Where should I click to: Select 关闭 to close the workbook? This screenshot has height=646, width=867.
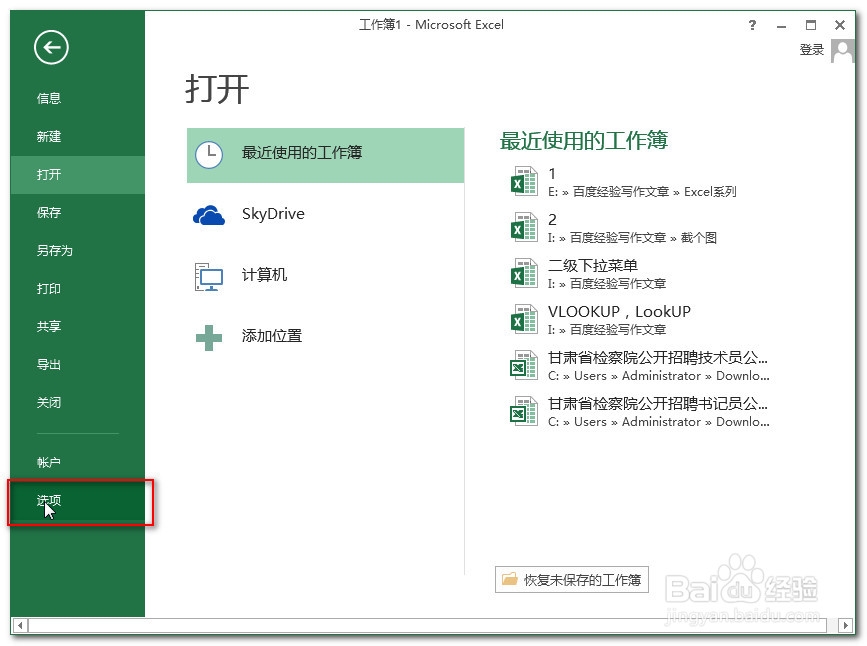tap(49, 403)
